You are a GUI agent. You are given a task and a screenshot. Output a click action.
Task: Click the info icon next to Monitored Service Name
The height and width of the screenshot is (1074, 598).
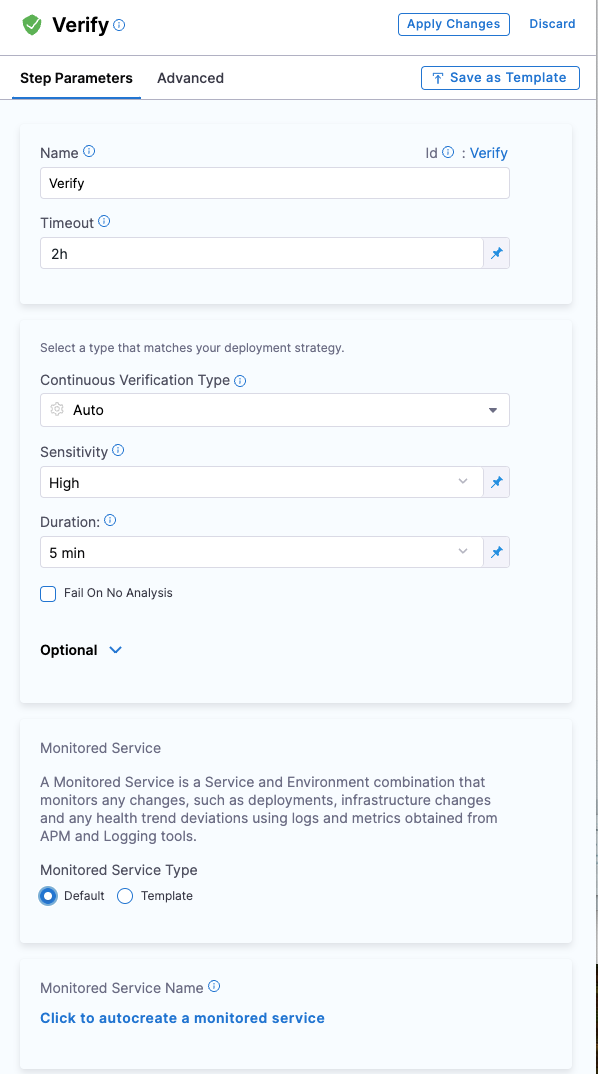[x=212, y=986]
